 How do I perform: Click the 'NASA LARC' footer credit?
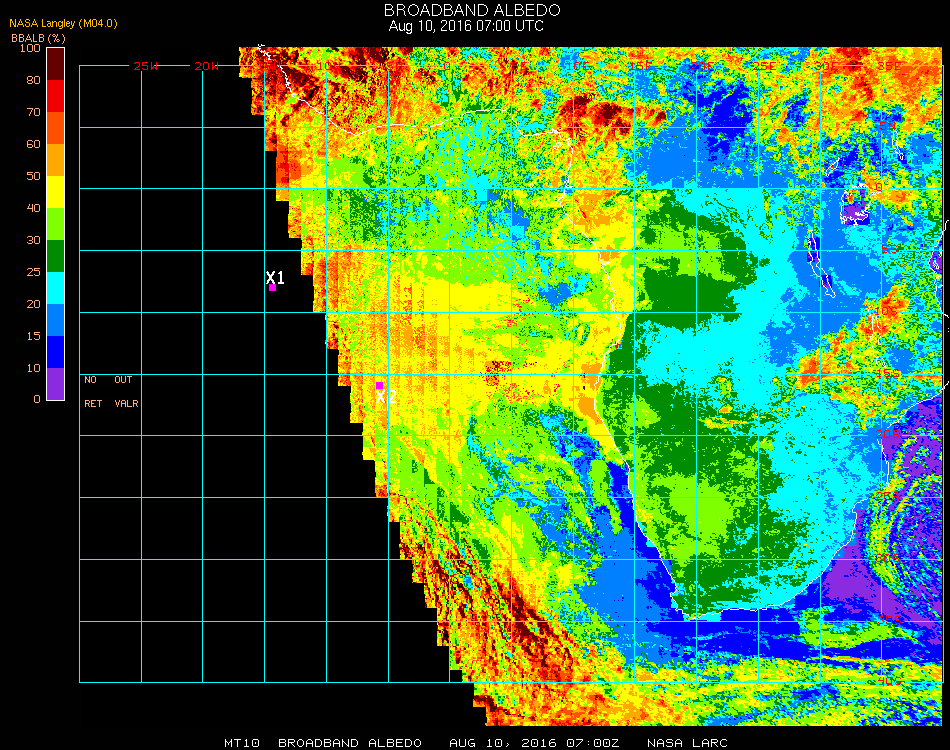click(x=687, y=743)
